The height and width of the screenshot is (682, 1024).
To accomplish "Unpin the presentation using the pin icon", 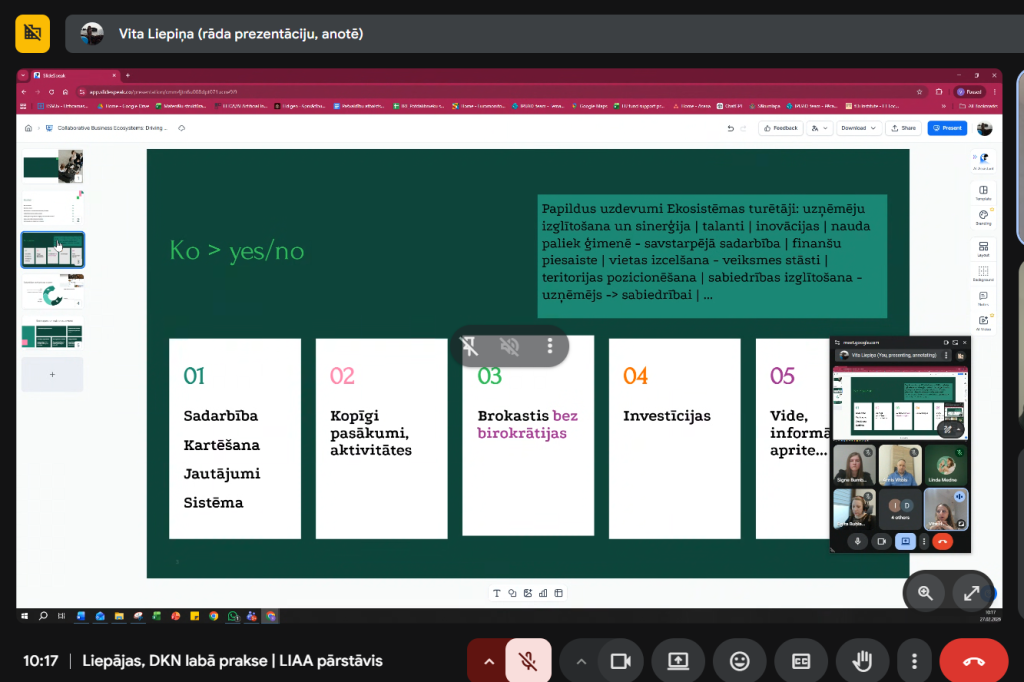I will pyautogui.click(x=469, y=346).
